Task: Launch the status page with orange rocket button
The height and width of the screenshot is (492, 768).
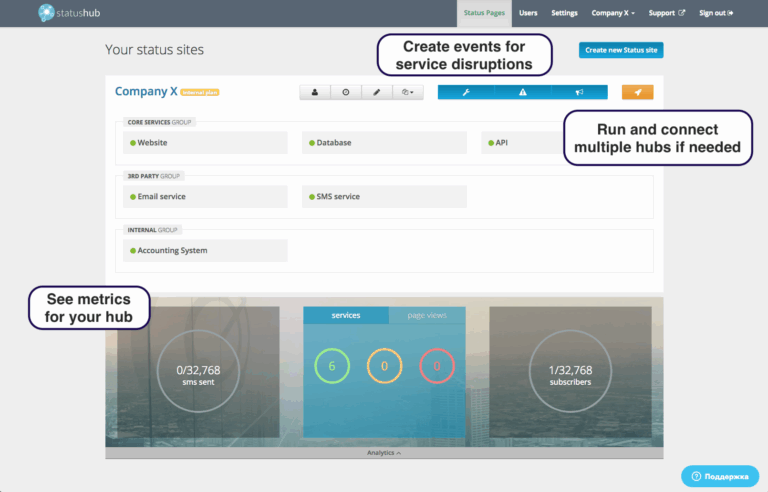Action: click(637, 92)
